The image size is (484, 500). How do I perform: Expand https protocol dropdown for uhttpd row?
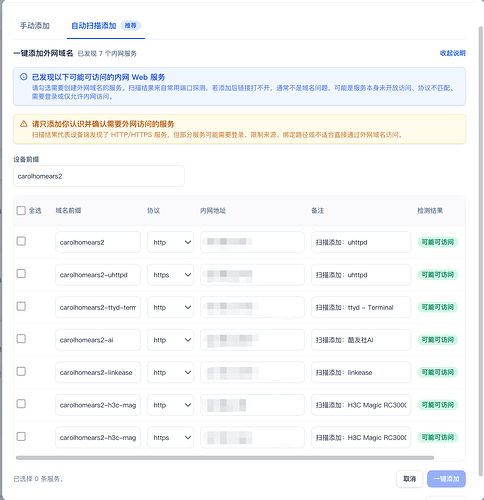pos(170,275)
